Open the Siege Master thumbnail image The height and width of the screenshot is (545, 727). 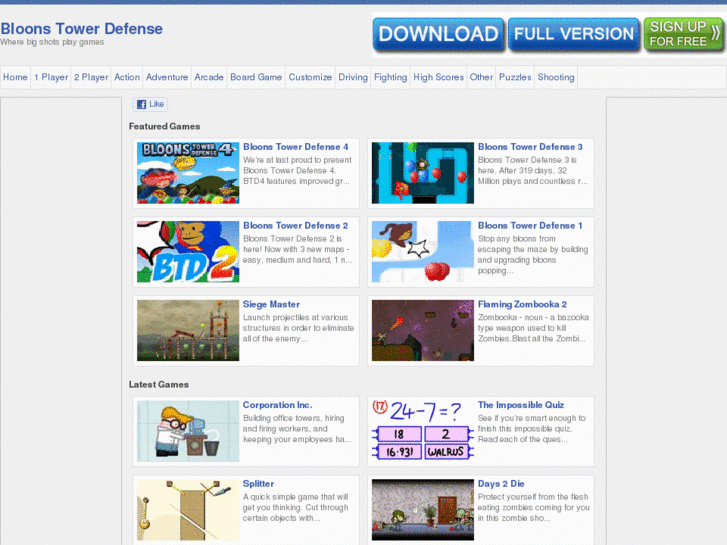[188, 330]
